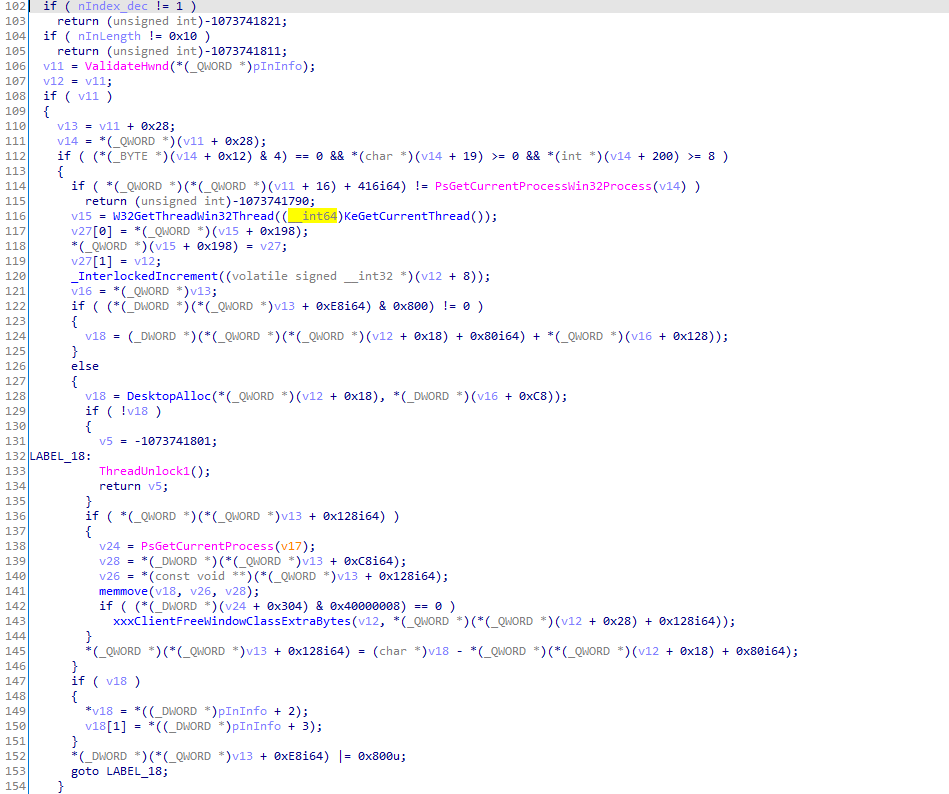The image size is (949, 794).
Task: Click W32GetThreadWin32Thread function name
Action: pyautogui.click(x=193, y=216)
